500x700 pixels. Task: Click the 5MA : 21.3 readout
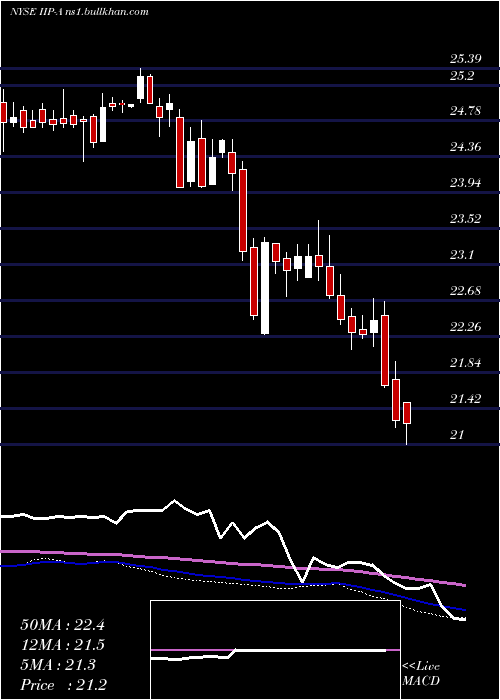58,665
